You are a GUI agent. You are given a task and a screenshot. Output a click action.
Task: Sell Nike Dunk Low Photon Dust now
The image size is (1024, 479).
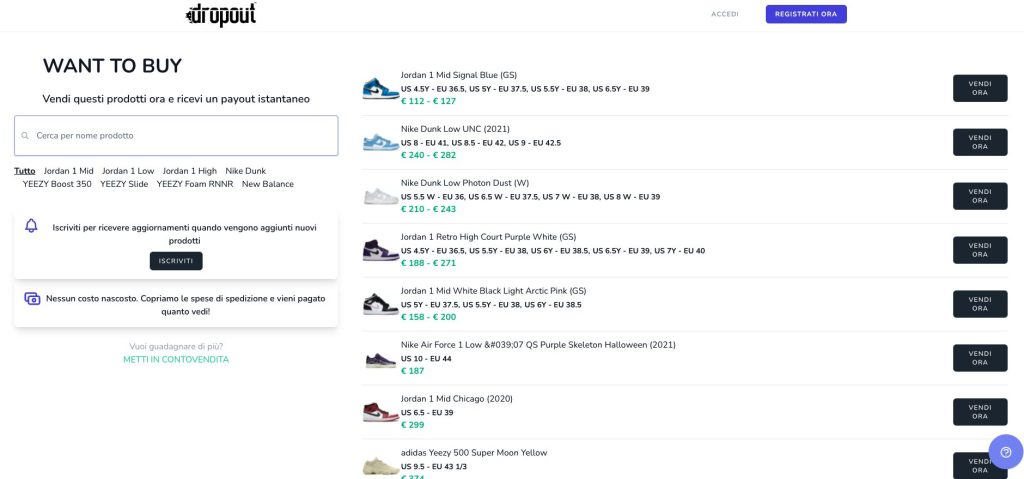point(980,196)
